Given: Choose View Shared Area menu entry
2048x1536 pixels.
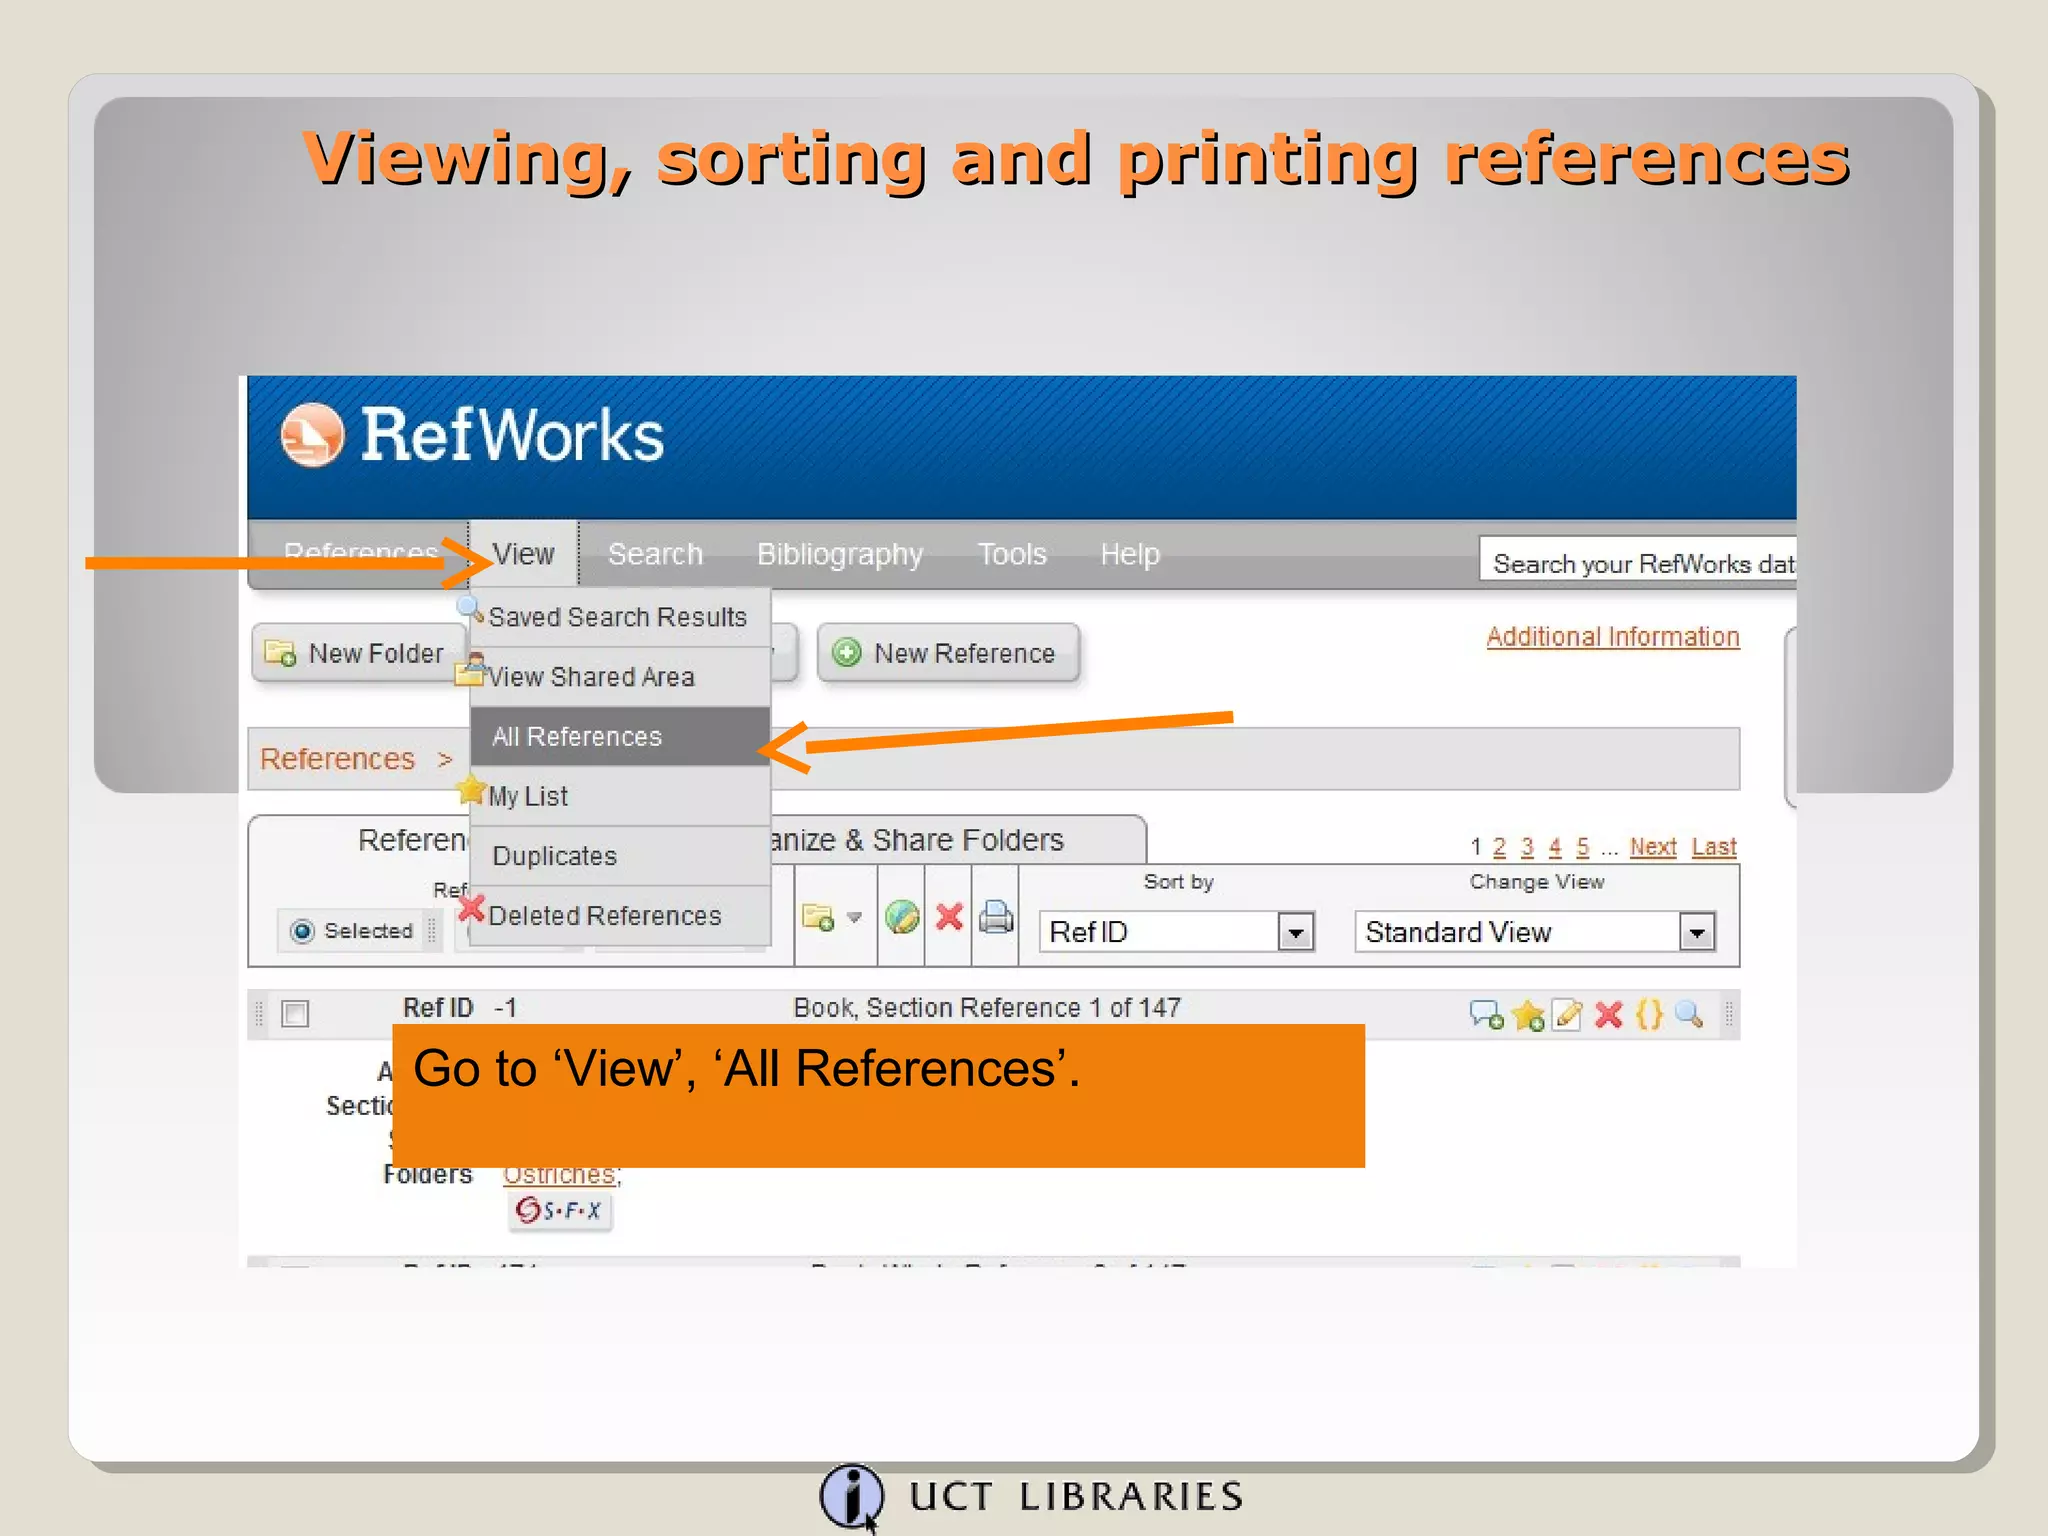Looking at the screenshot, I should click(619, 677).
